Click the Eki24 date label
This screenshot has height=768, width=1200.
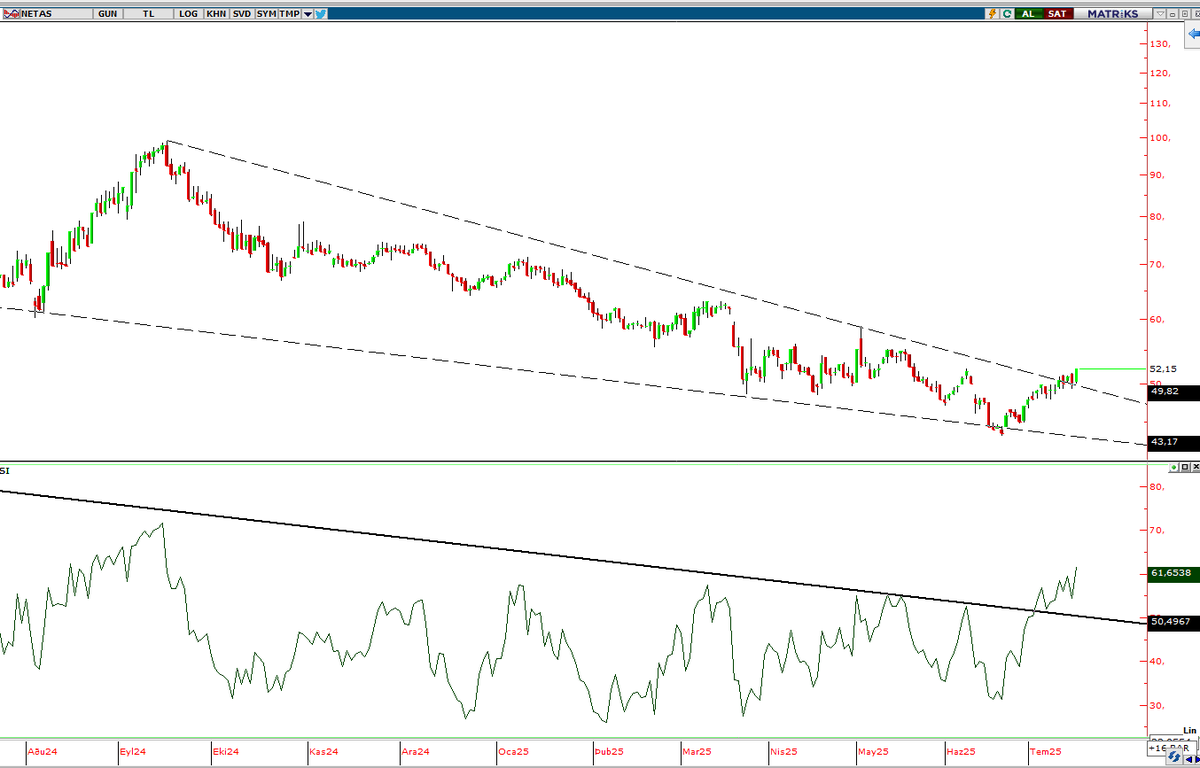(x=226, y=751)
